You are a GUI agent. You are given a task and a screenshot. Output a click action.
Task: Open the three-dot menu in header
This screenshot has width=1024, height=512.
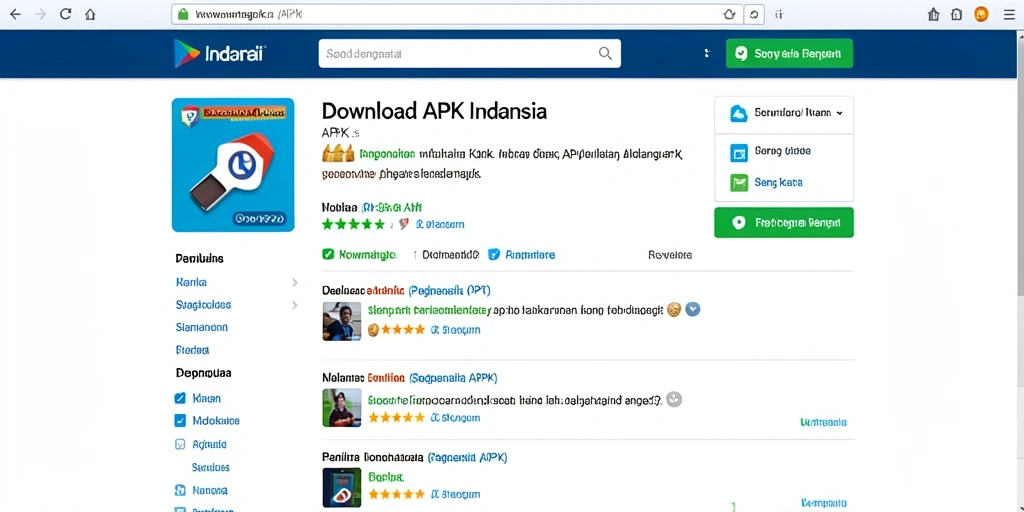pyautogui.click(x=707, y=54)
